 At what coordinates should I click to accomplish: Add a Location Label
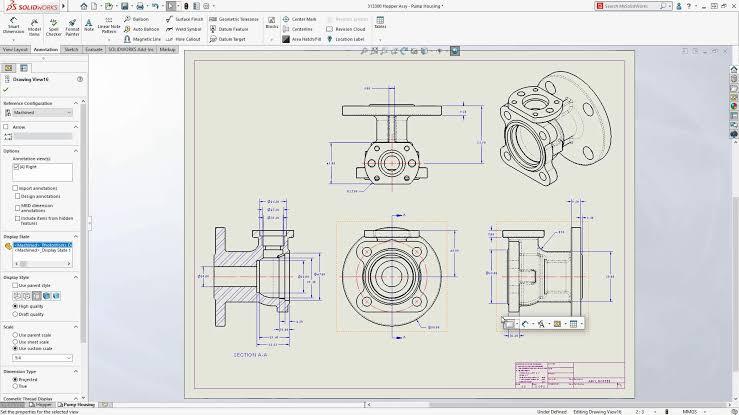(345, 40)
